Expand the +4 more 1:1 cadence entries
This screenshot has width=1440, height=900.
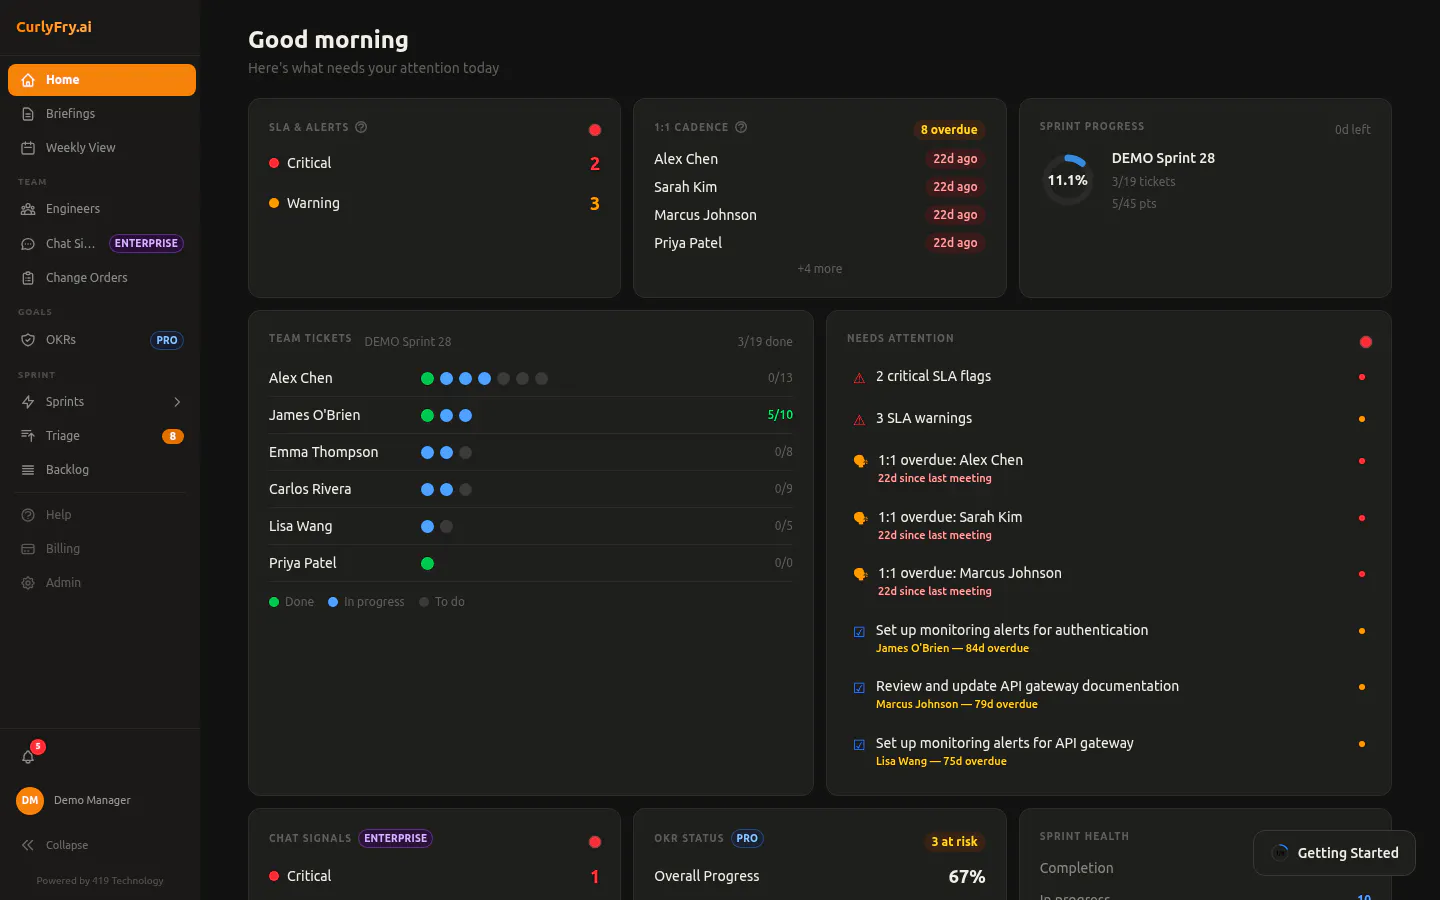820,269
